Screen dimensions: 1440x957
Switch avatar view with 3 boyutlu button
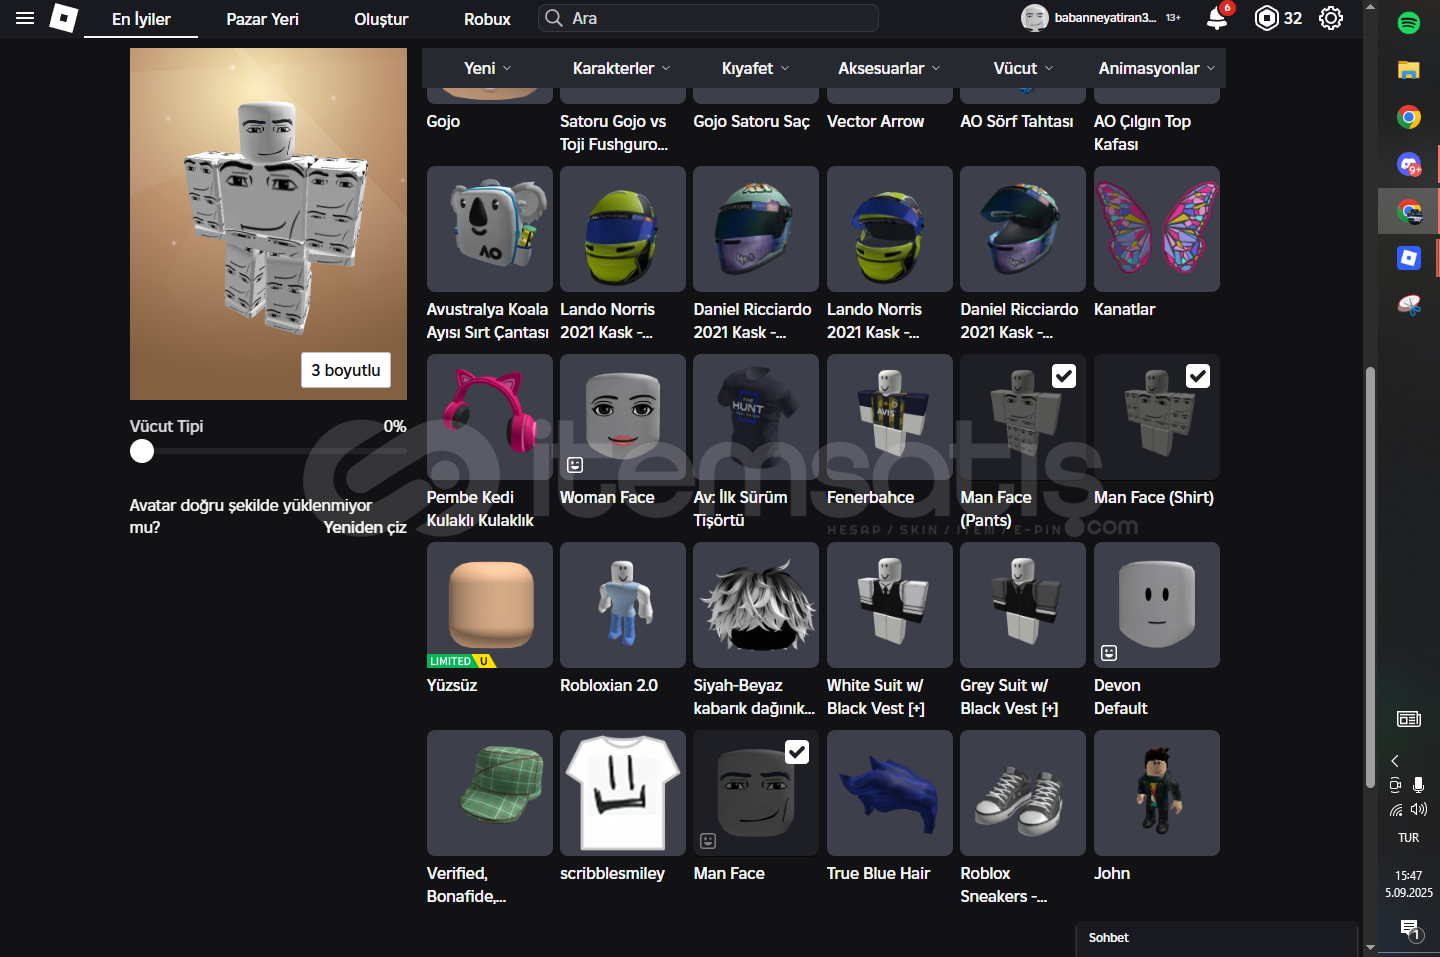(x=346, y=370)
